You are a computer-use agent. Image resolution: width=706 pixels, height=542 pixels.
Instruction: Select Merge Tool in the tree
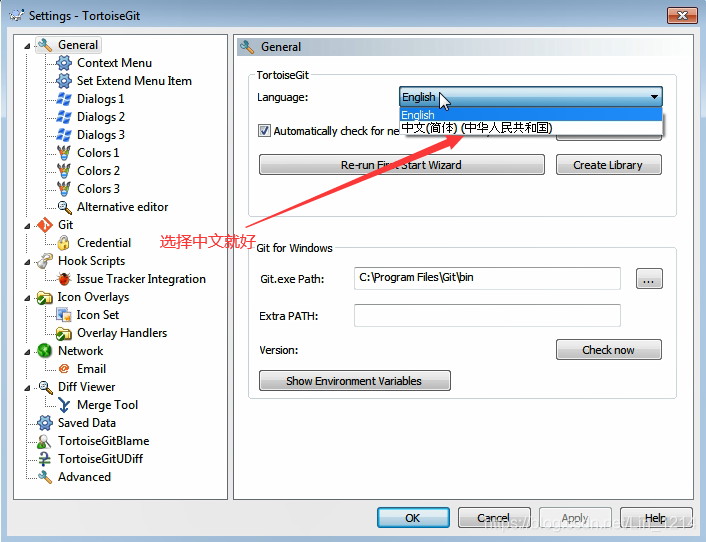[108, 405]
